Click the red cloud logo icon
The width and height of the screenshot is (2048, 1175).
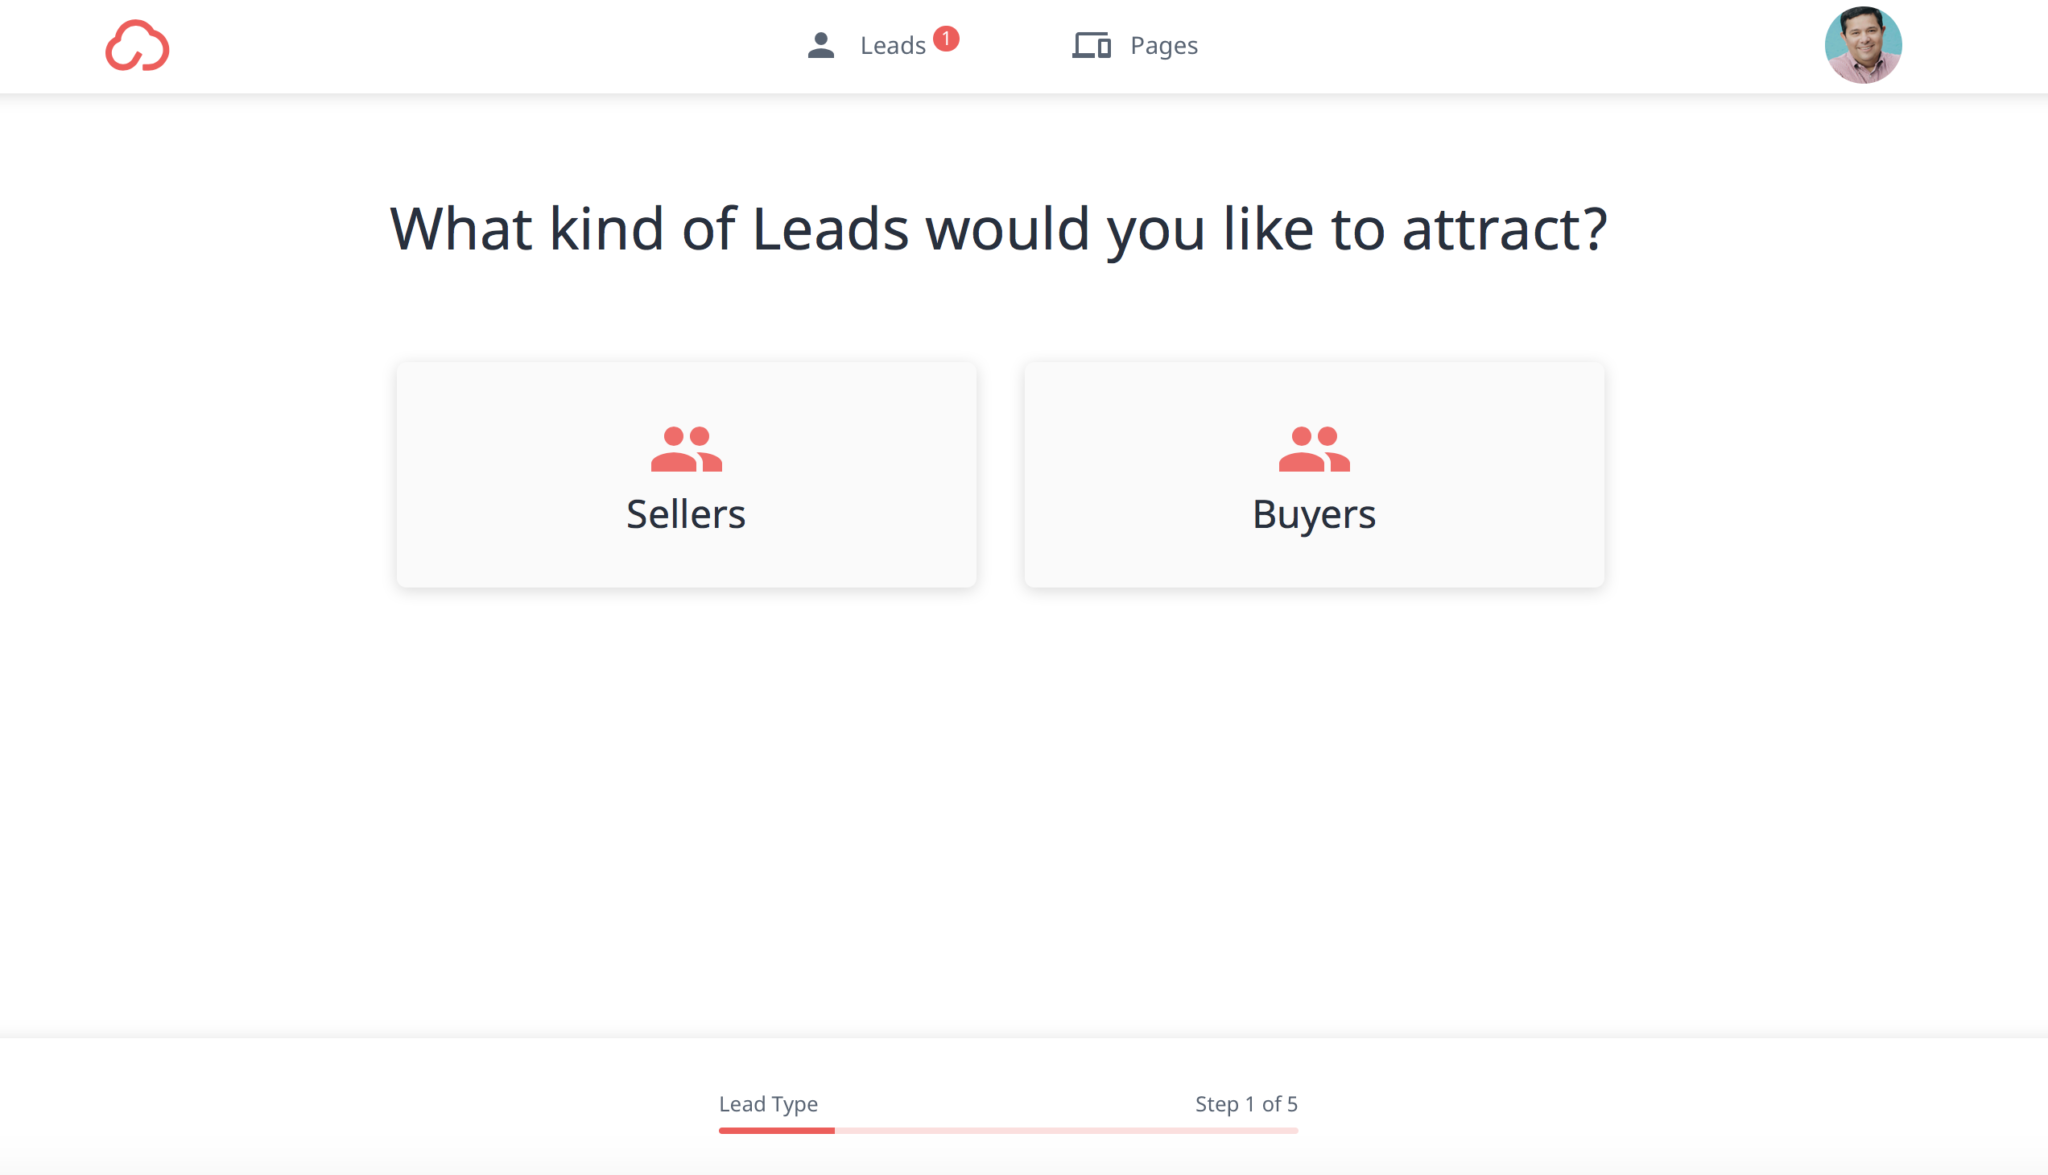(137, 46)
